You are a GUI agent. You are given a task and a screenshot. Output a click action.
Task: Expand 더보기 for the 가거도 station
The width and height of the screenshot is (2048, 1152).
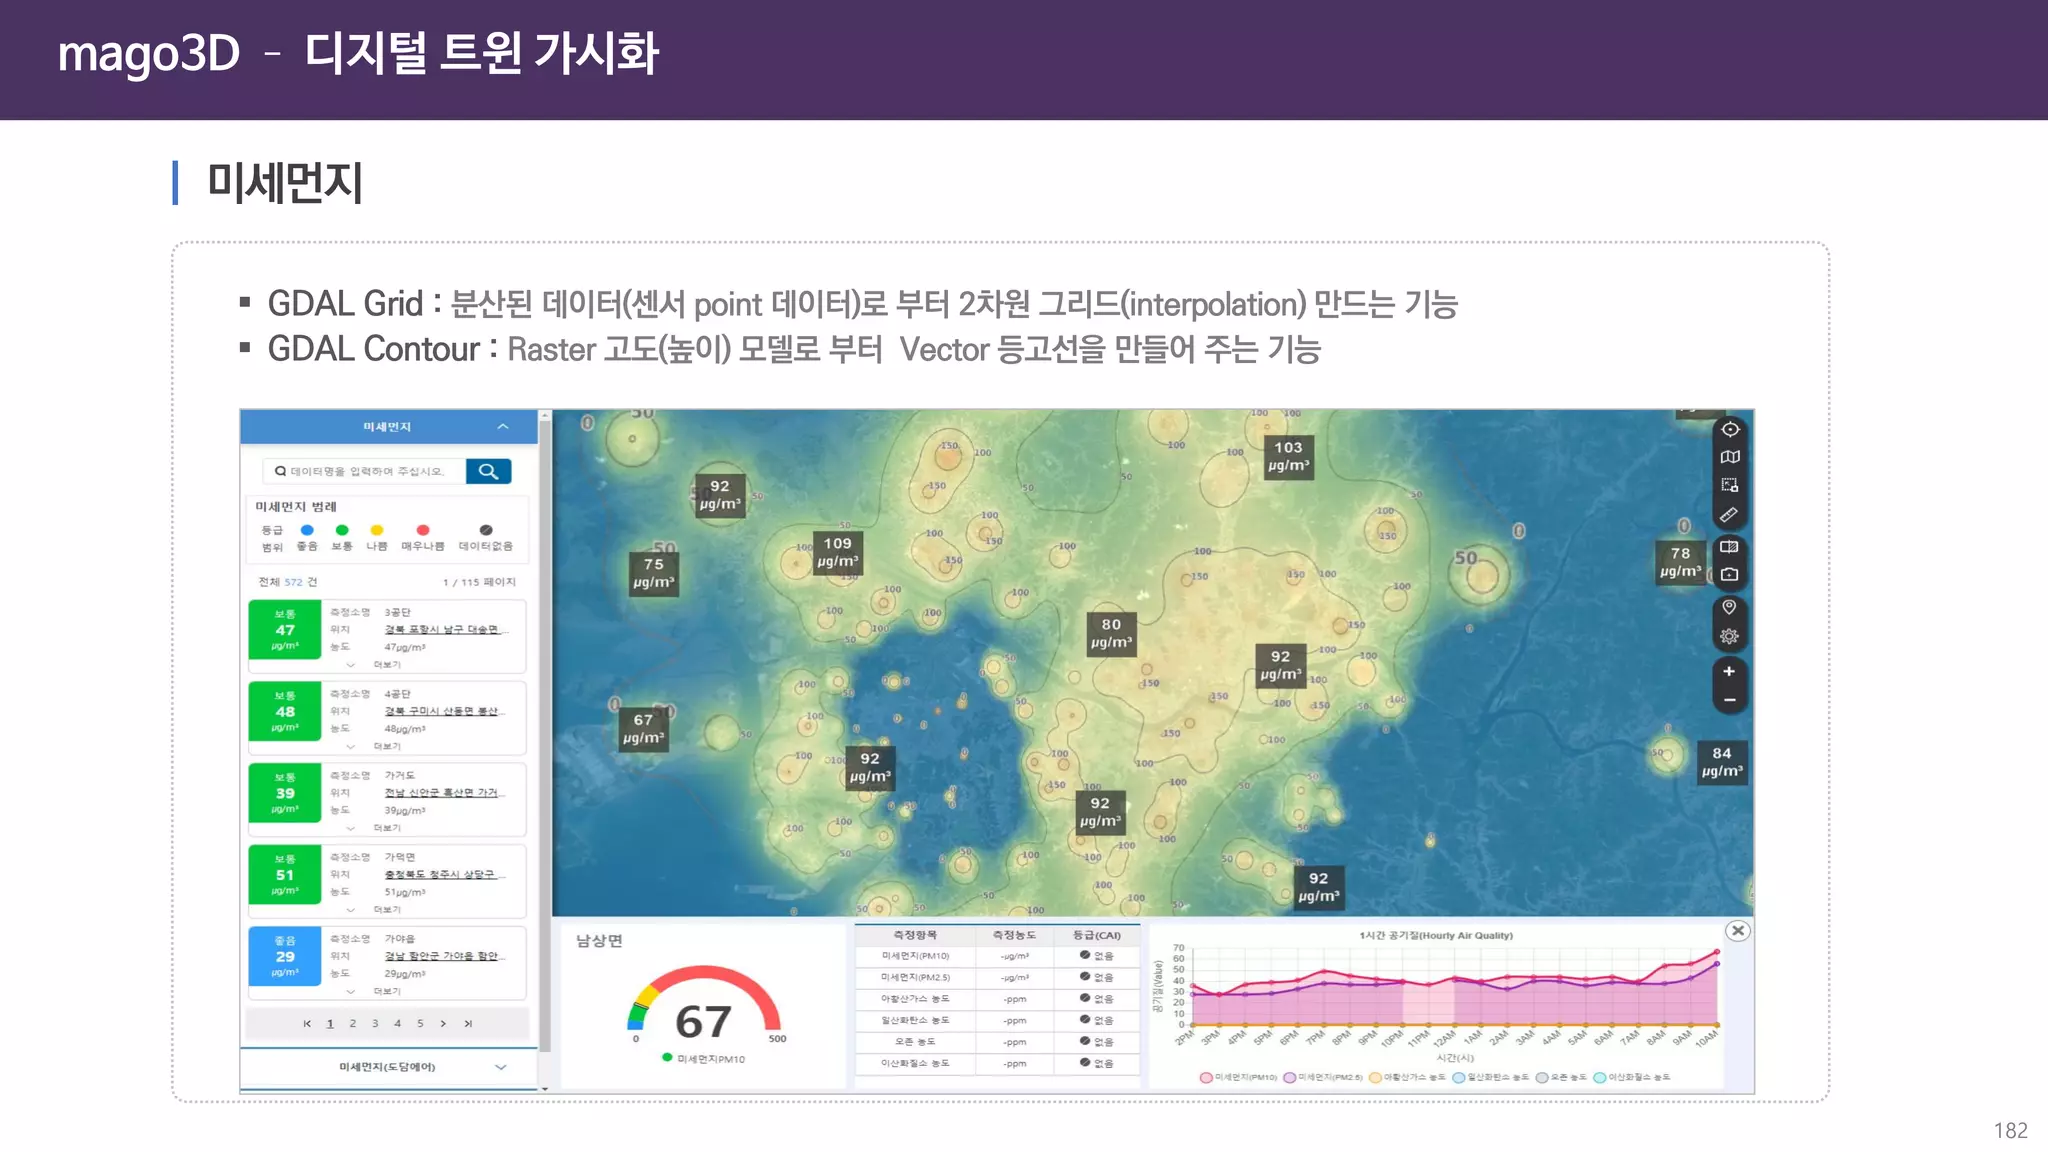pyautogui.click(x=375, y=828)
